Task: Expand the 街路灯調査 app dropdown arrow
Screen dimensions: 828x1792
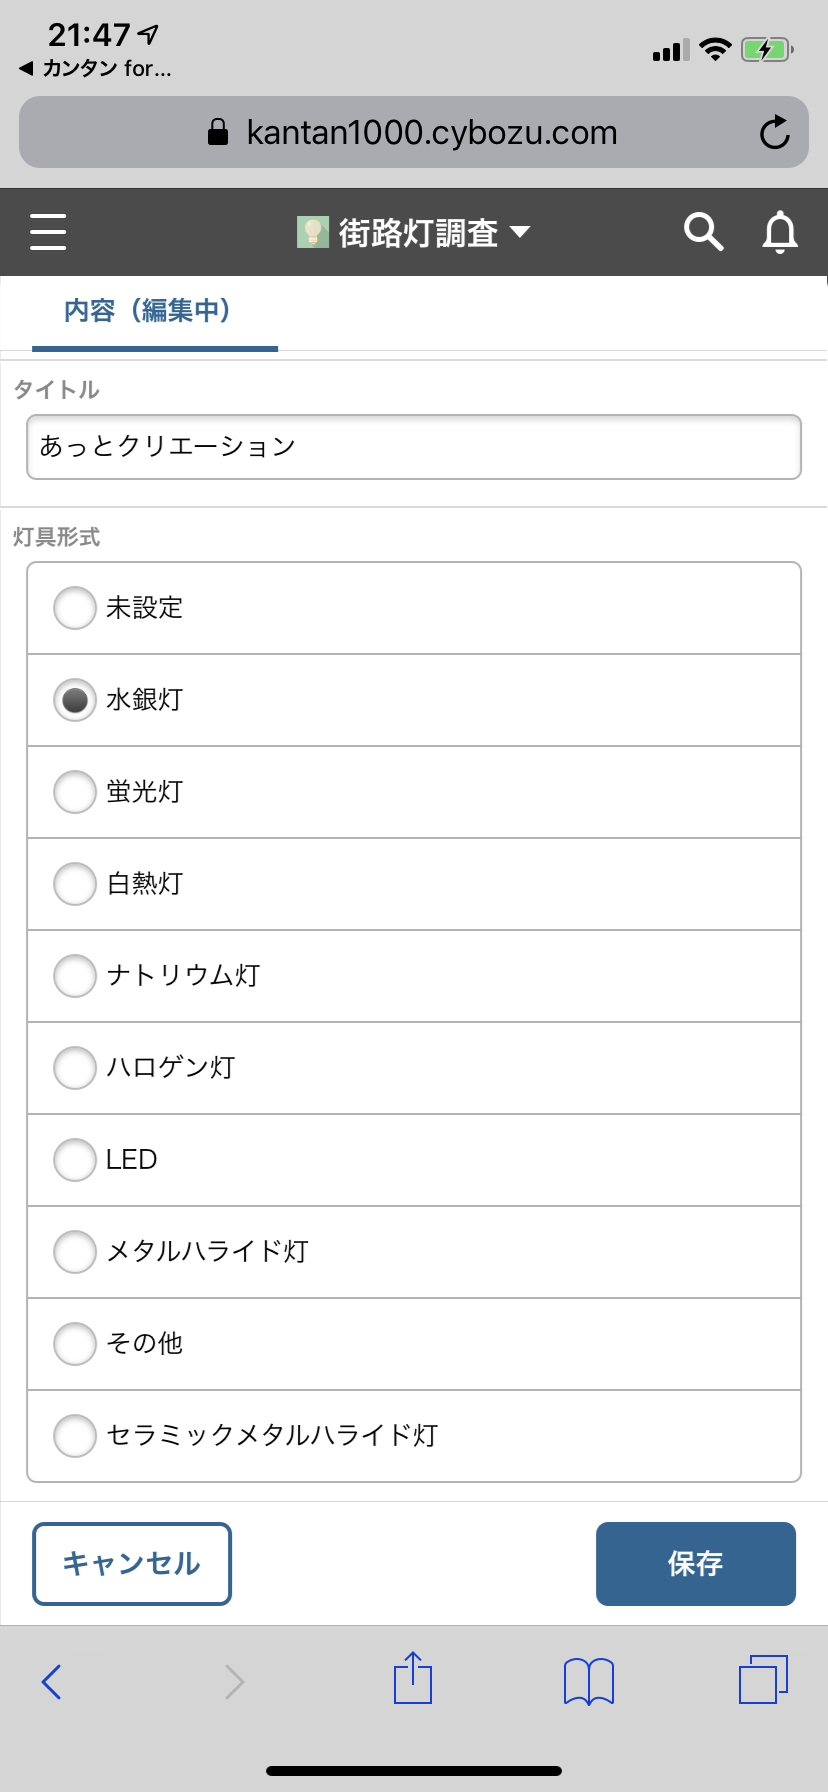Action: [x=520, y=232]
